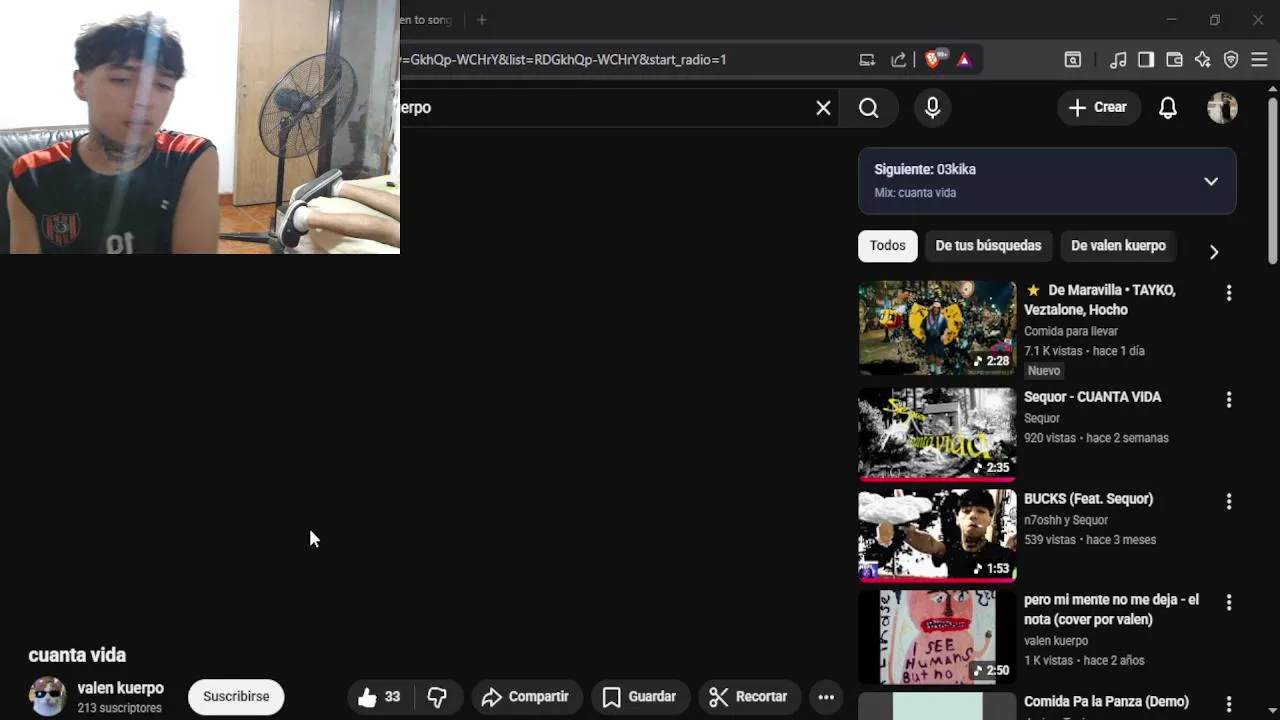
Task: Click 'n7oshh y Sequor' channel text
Action: [x=1066, y=520]
